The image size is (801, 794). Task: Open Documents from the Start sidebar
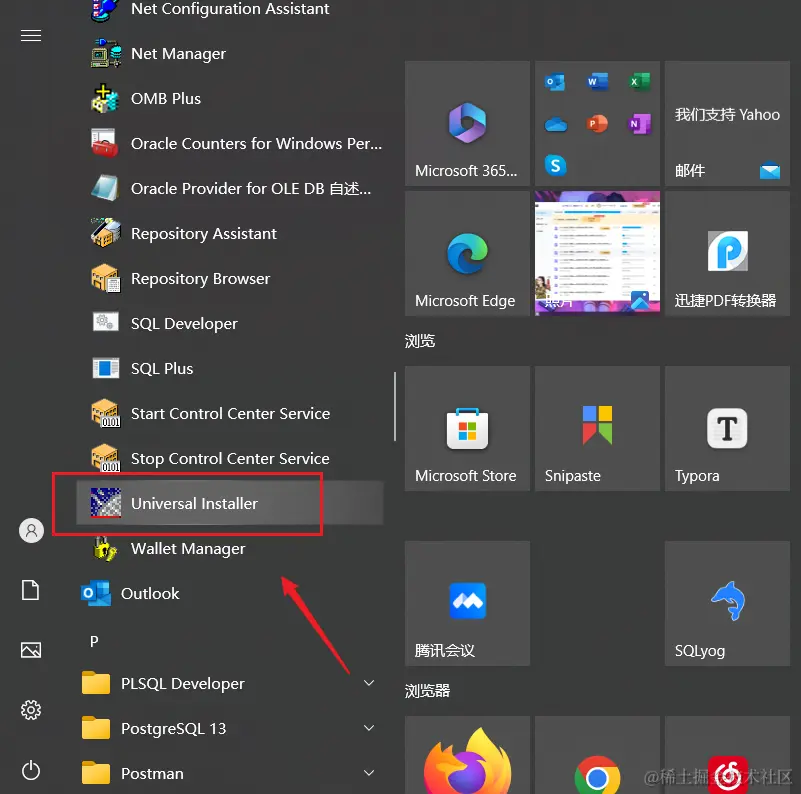coord(31,590)
